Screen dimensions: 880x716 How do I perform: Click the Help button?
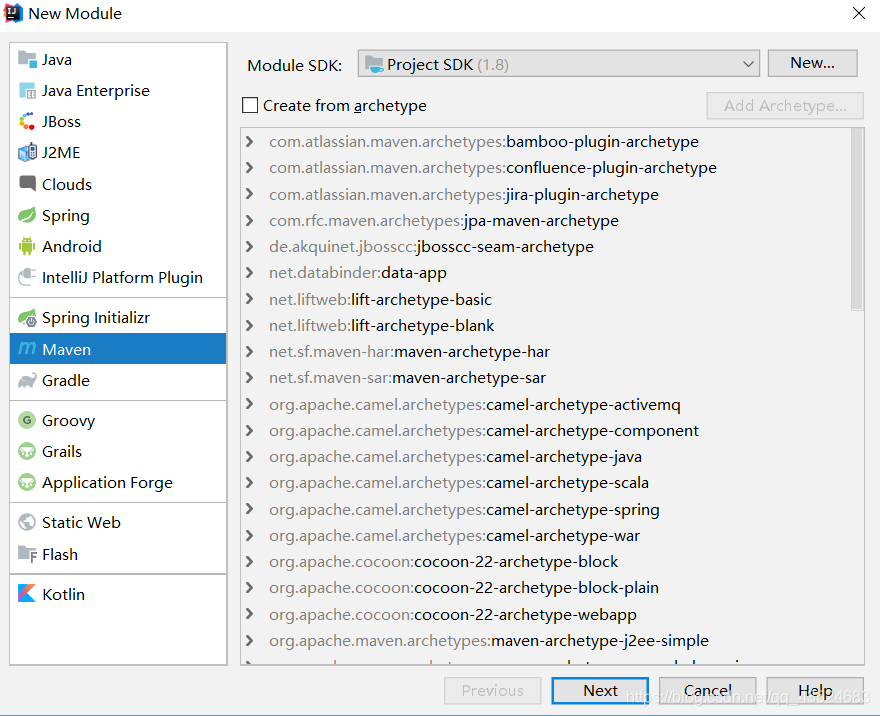pyautogui.click(x=815, y=690)
